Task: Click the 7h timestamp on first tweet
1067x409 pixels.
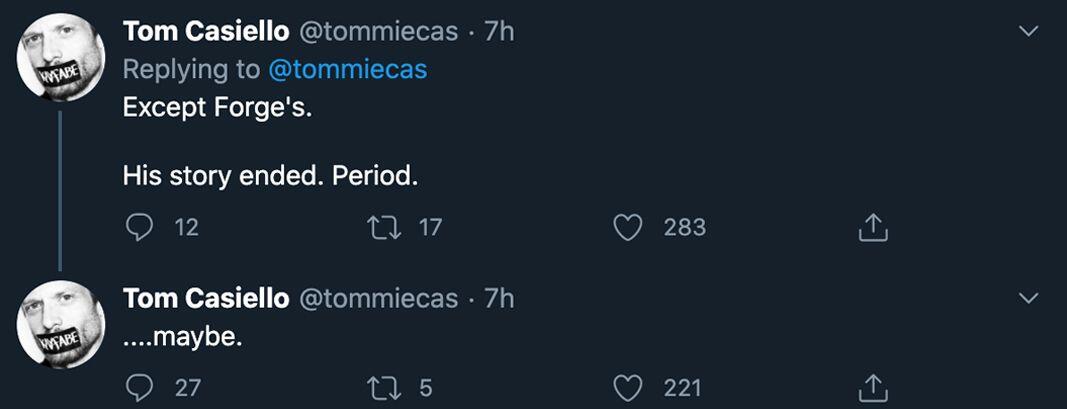Action: tap(499, 32)
